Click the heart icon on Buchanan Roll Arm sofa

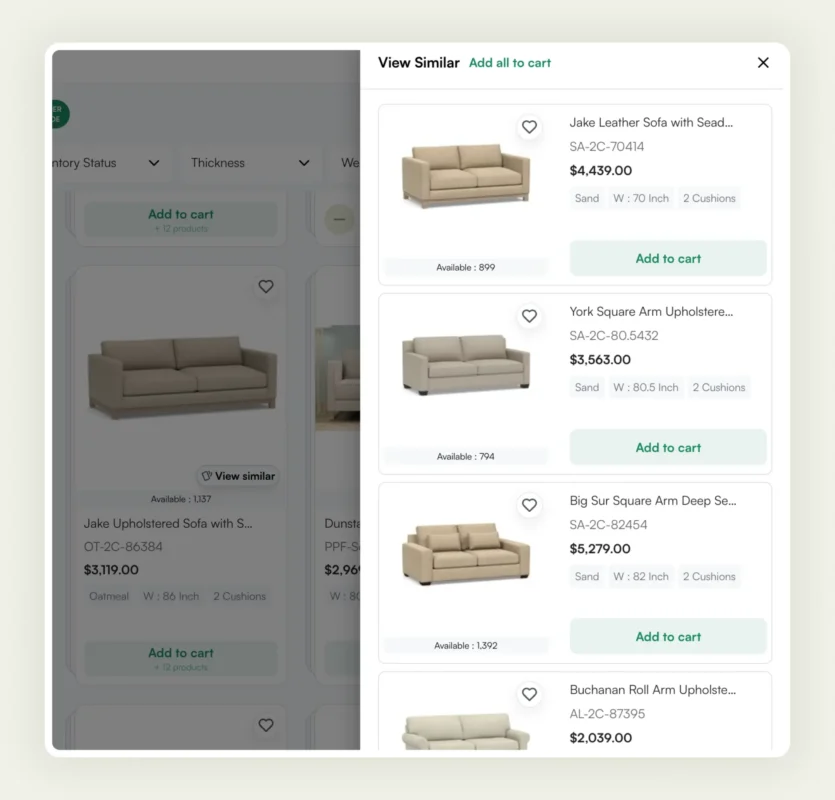(x=530, y=694)
